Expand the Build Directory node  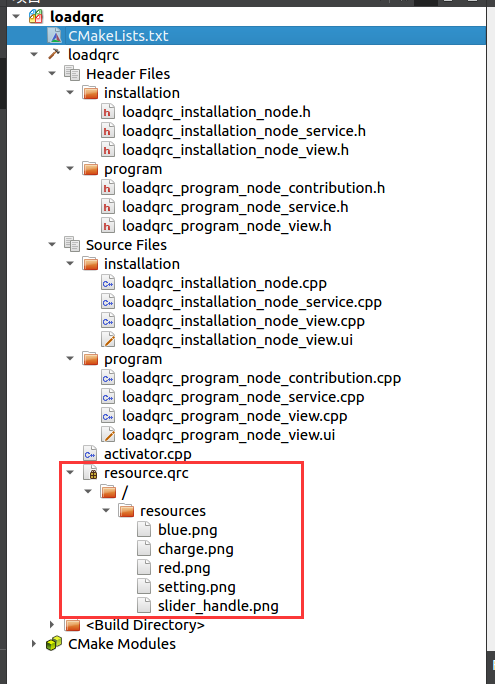click(52, 625)
